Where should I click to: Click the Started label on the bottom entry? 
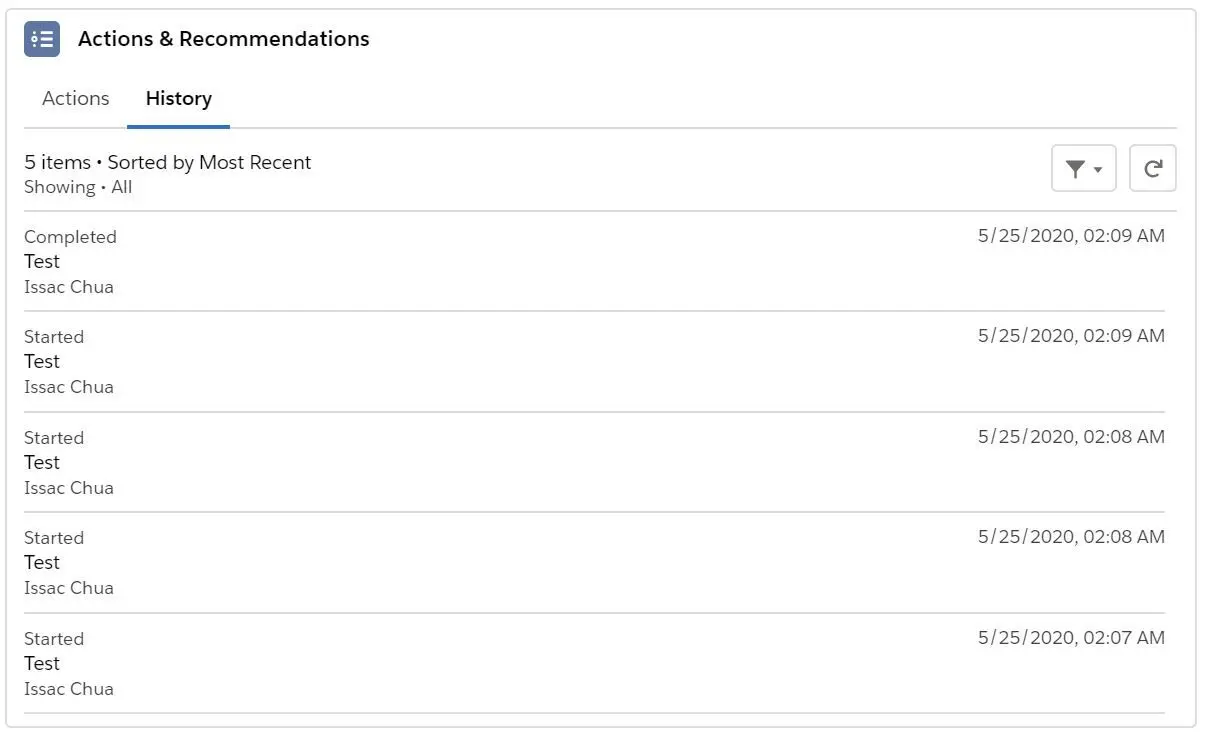(x=54, y=639)
